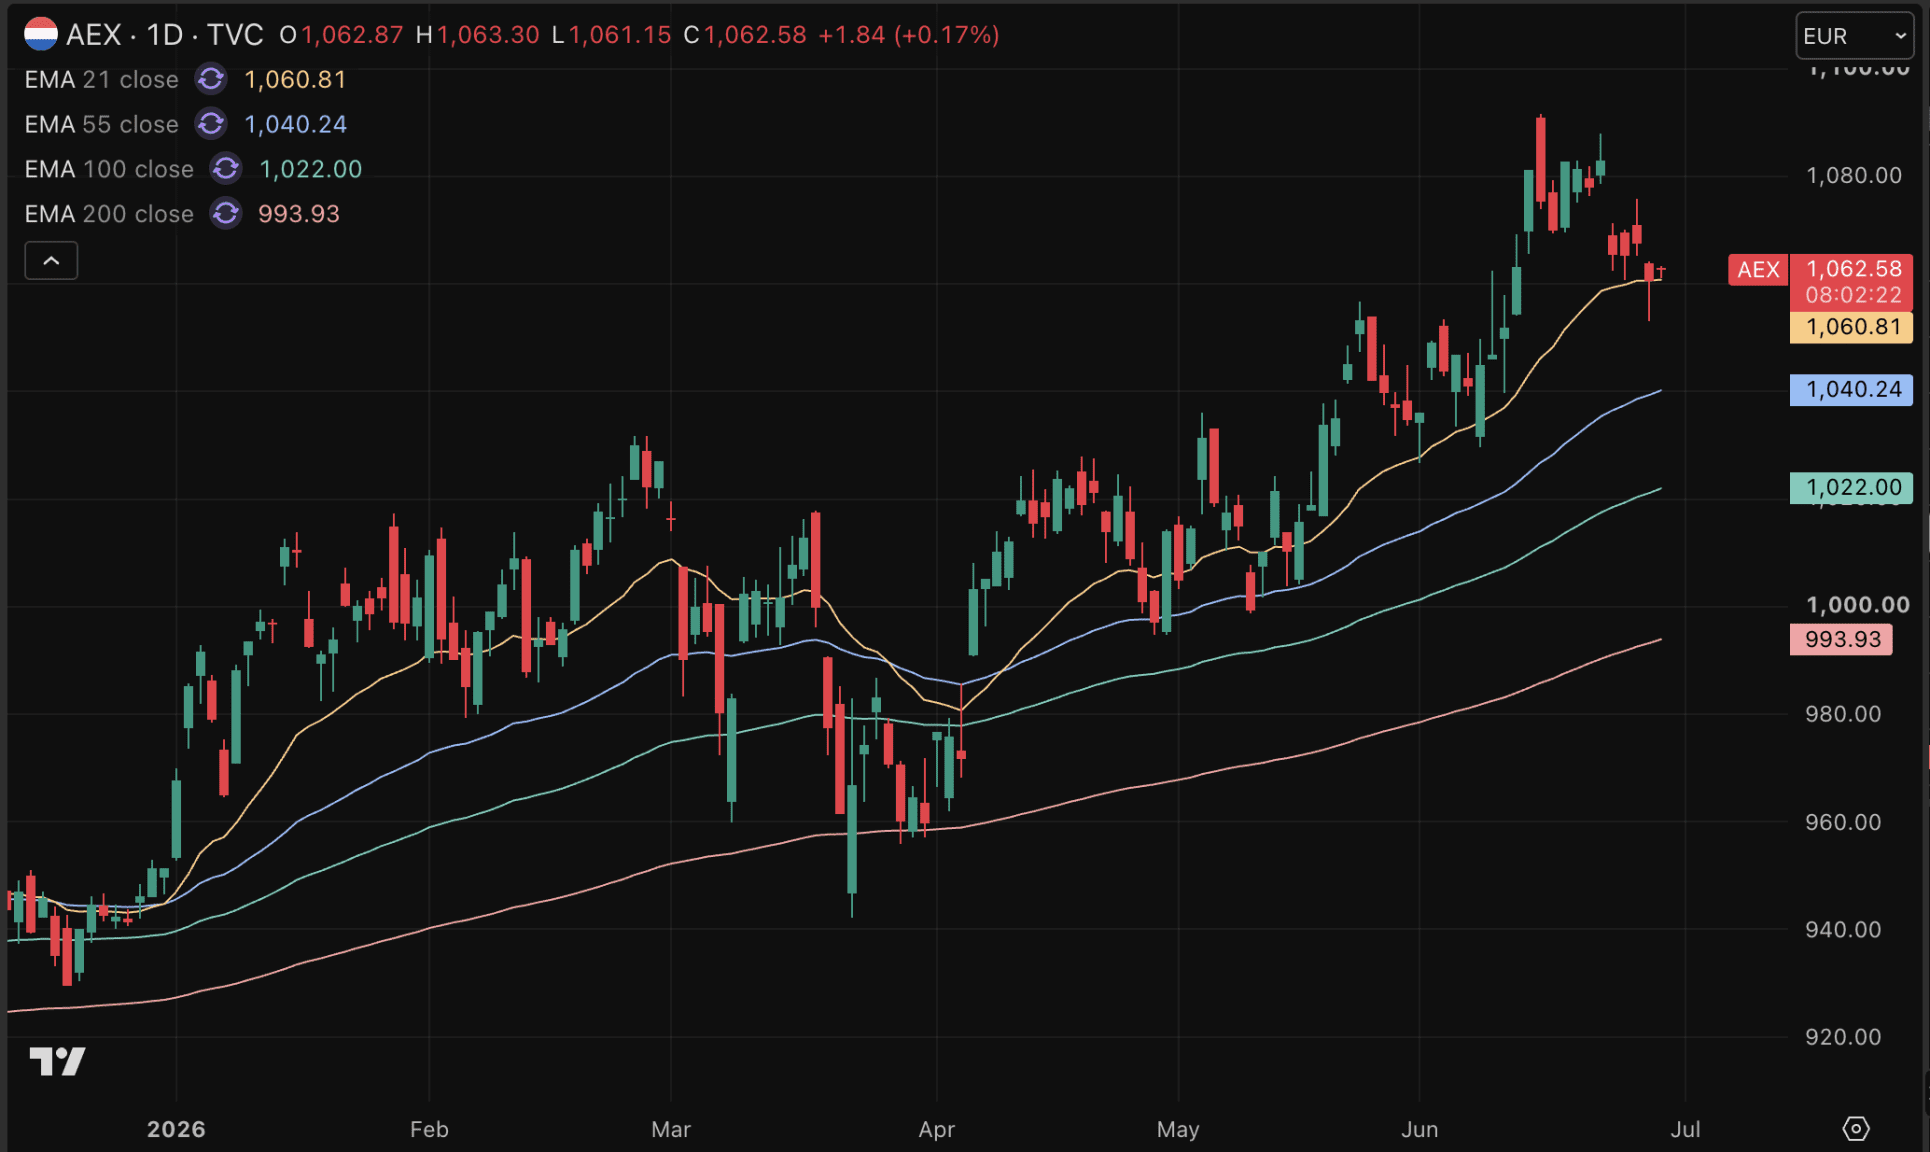The image size is (1930, 1152).
Task: Select the EMA 100 close indicator label
Action: (x=109, y=170)
